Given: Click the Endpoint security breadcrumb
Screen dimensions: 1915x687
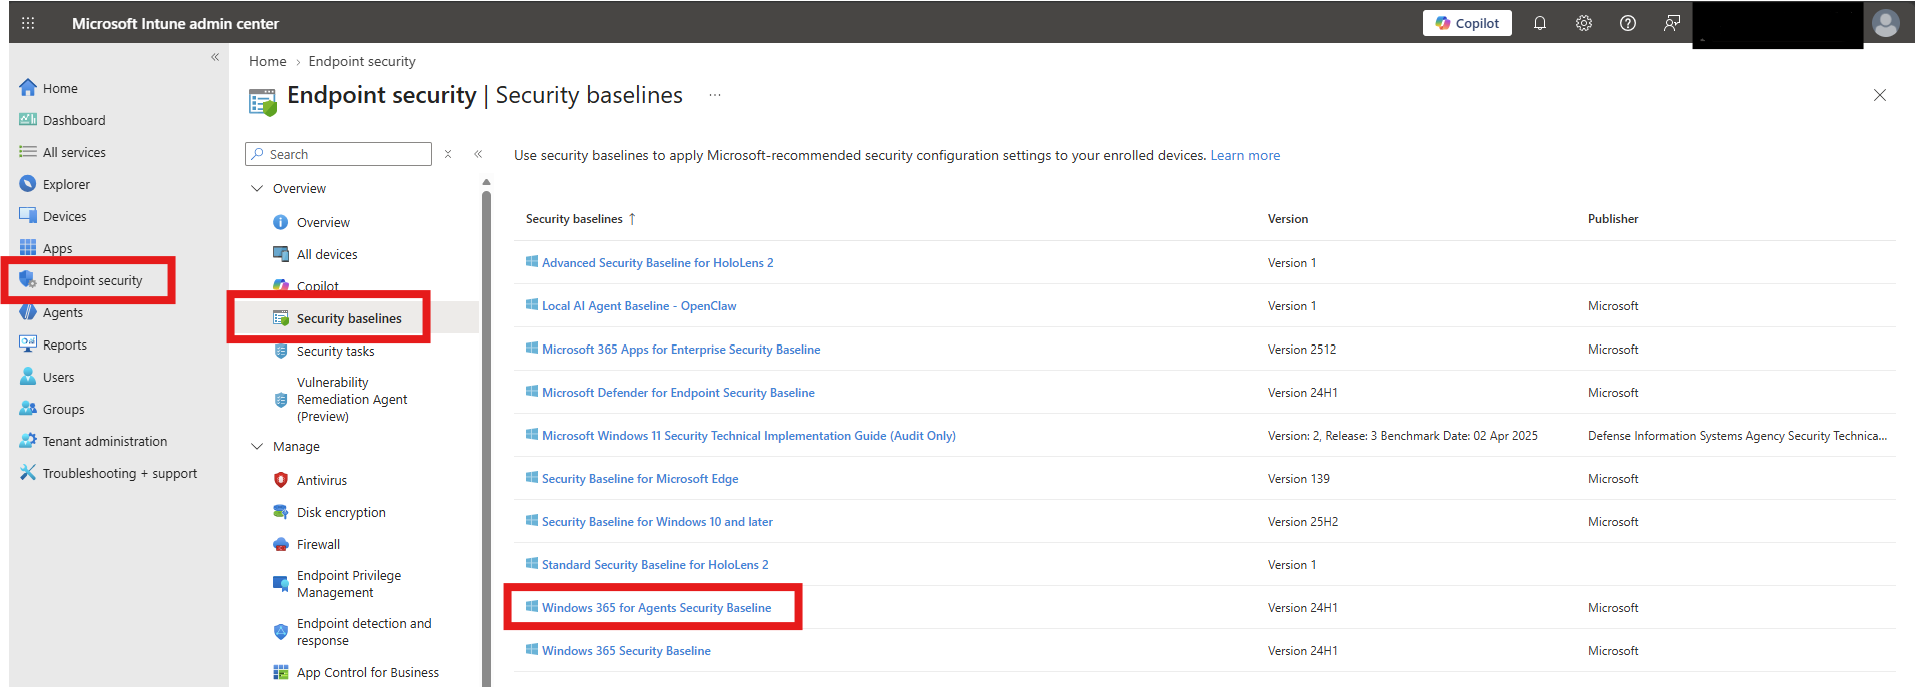Looking at the screenshot, I should pyautogui.click(x=362, y=61).
